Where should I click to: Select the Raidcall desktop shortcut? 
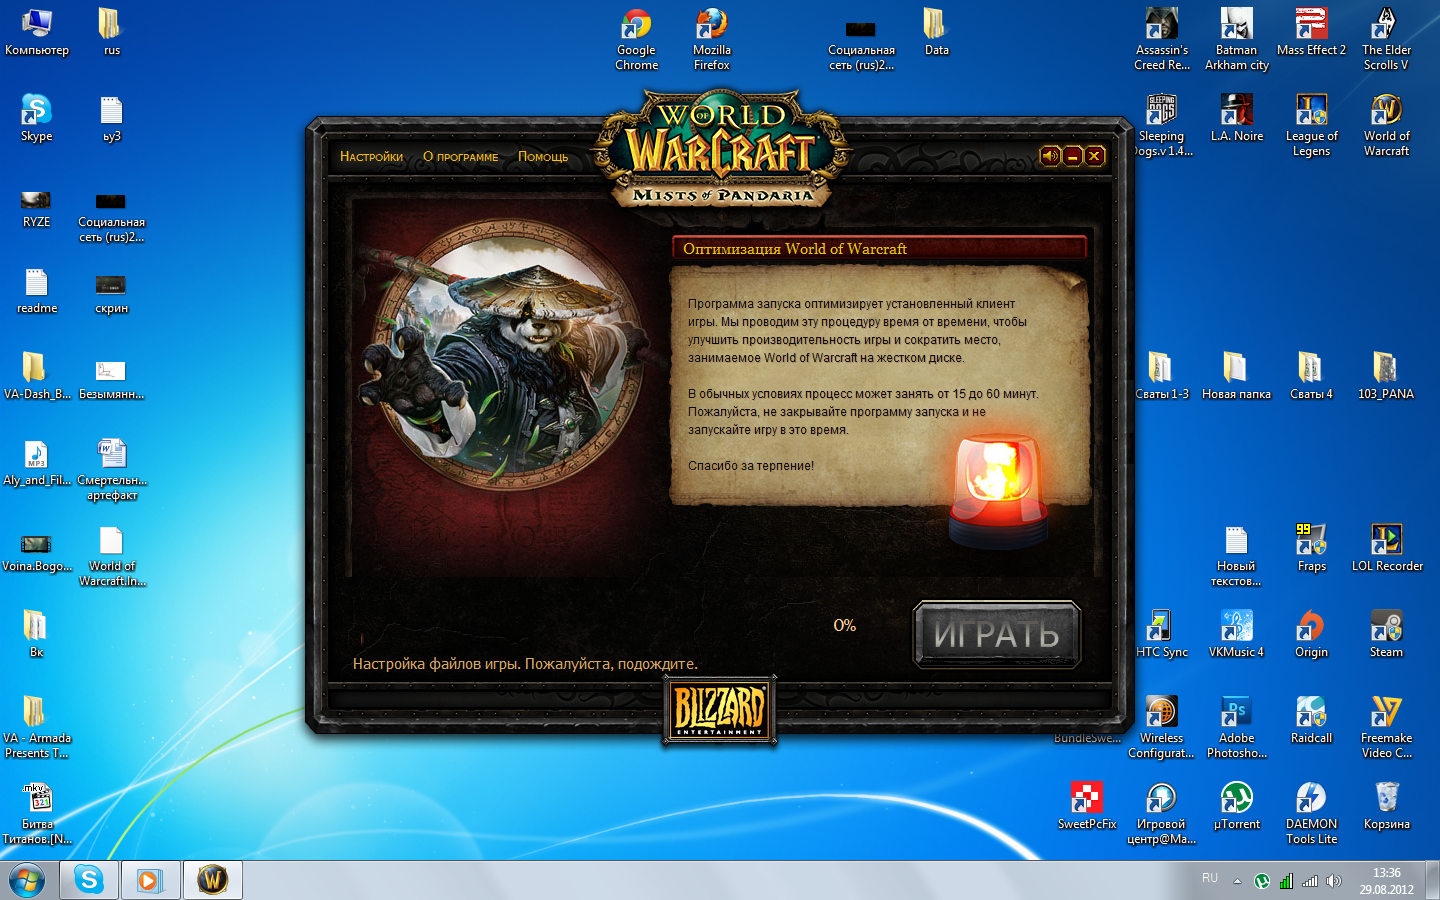click(1311, 721)
